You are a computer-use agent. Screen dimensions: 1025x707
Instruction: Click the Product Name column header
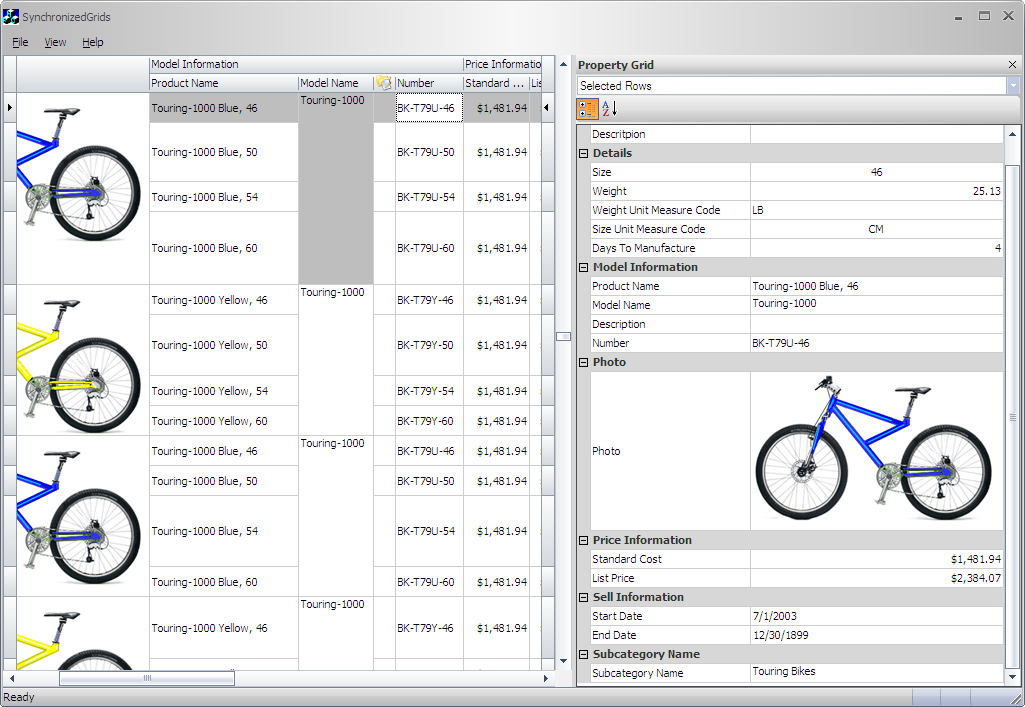click(x=224, y=83)
